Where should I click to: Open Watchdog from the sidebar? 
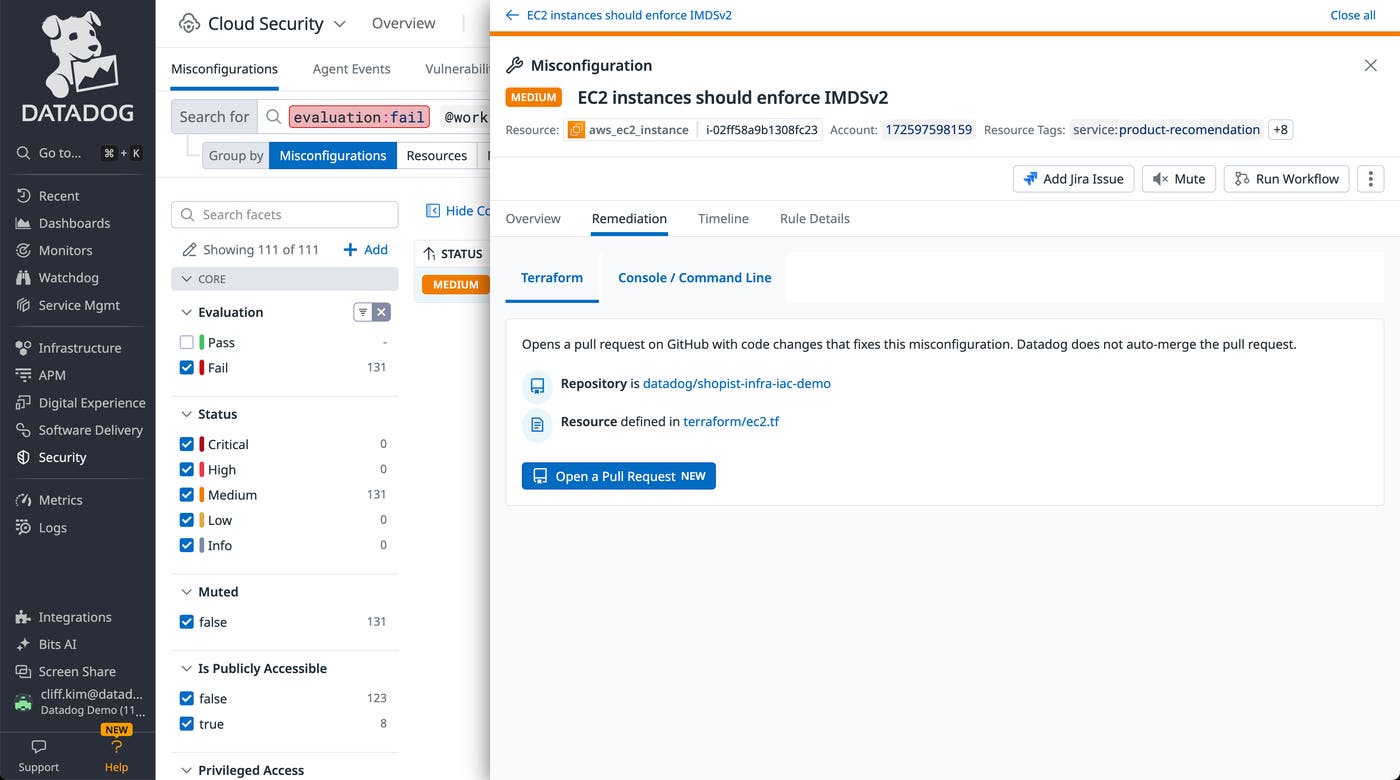coord(64,277)
